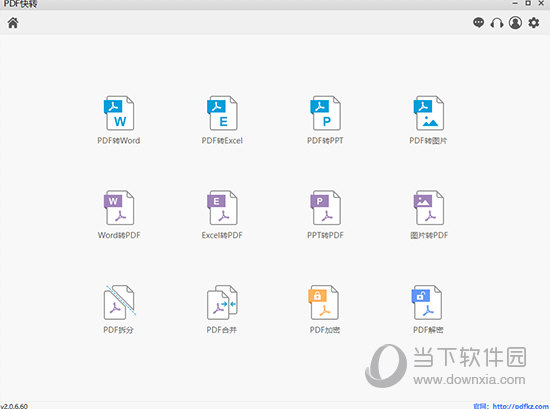Viewport: 550px width, 409px height.
Task: Click the 'PDF转Excel' text label
Action: coord(222,141)
